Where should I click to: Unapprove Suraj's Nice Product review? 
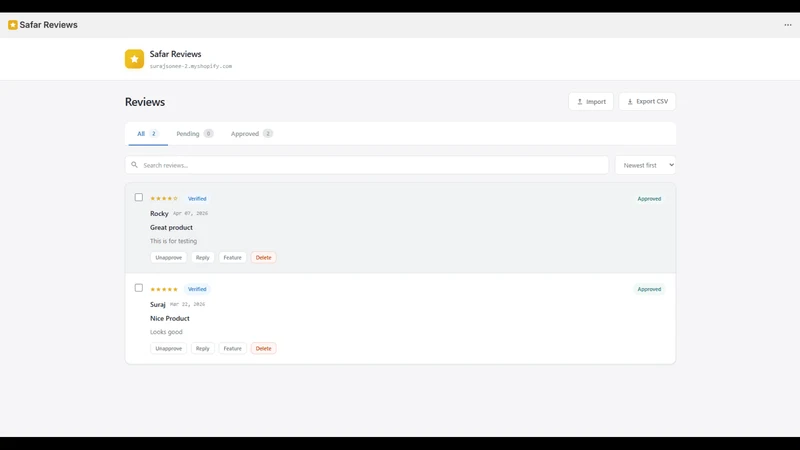tap(168, 348)
